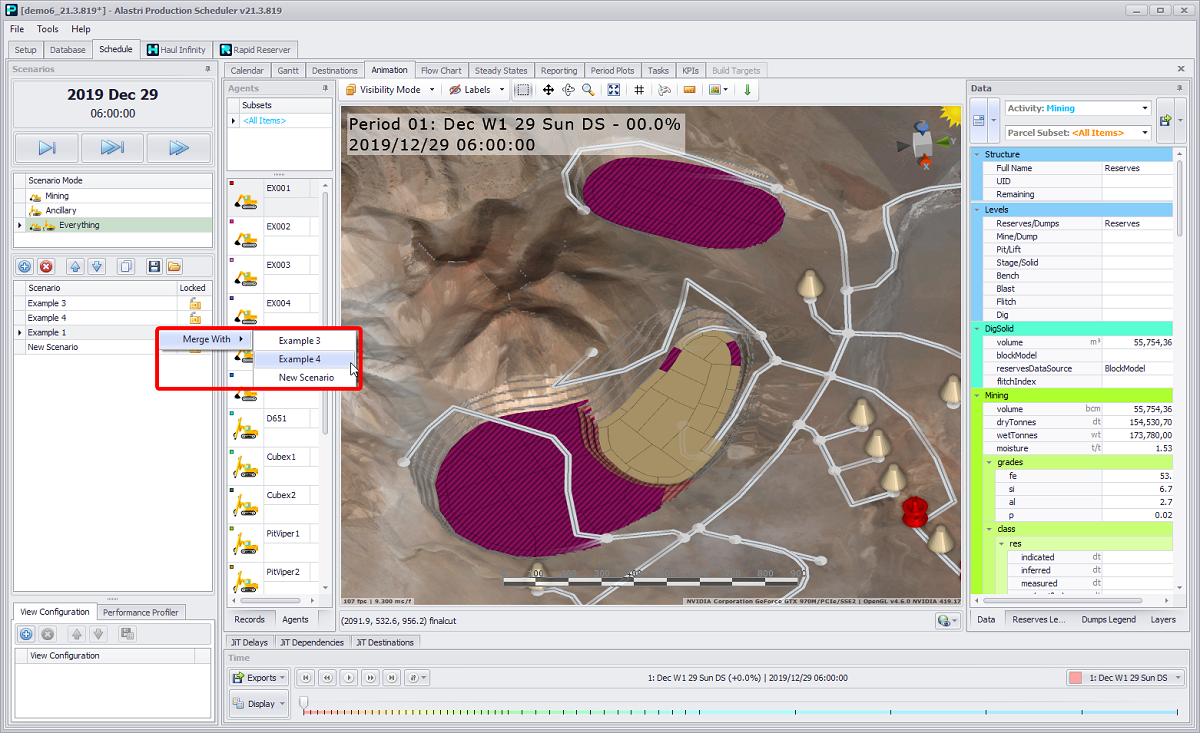The height and width of the screenshot is (733, 1200).
Task: Toggle the lock for Example 3 scenario
Action: (x=196, y=304)
